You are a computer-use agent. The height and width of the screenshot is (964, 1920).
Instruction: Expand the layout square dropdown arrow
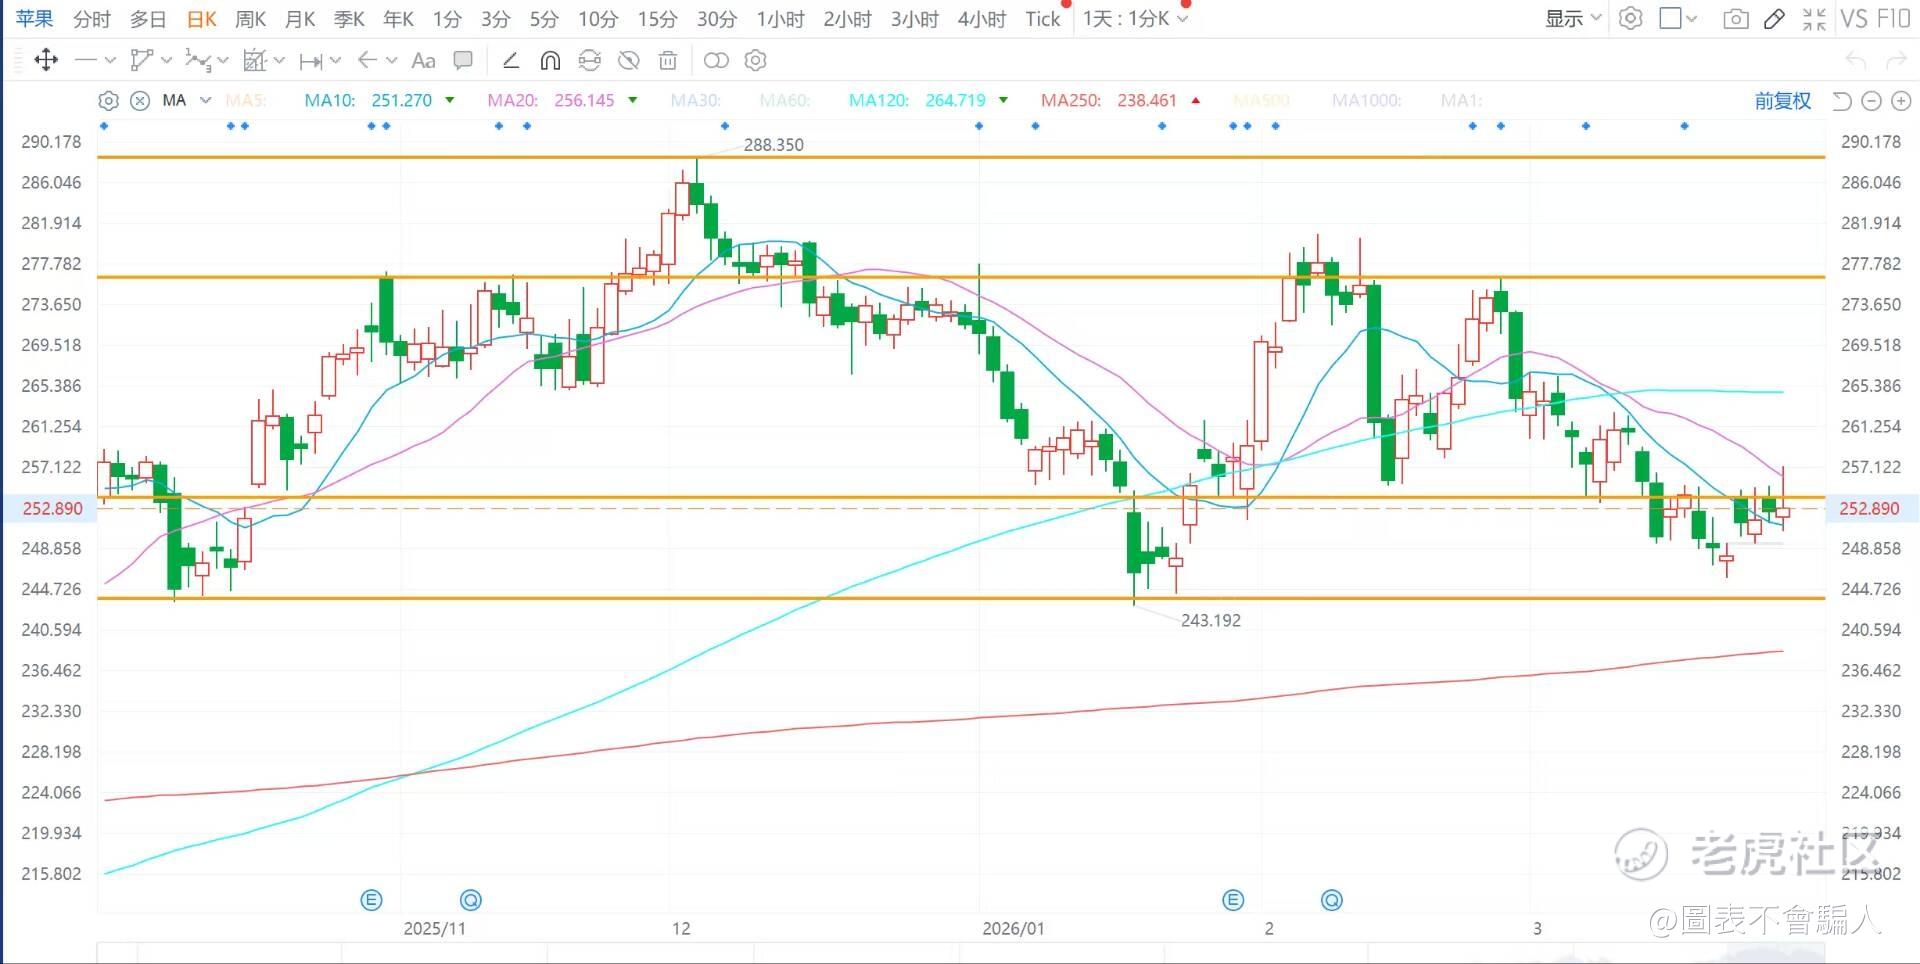pyautogui.click(x=1692, y=19)
